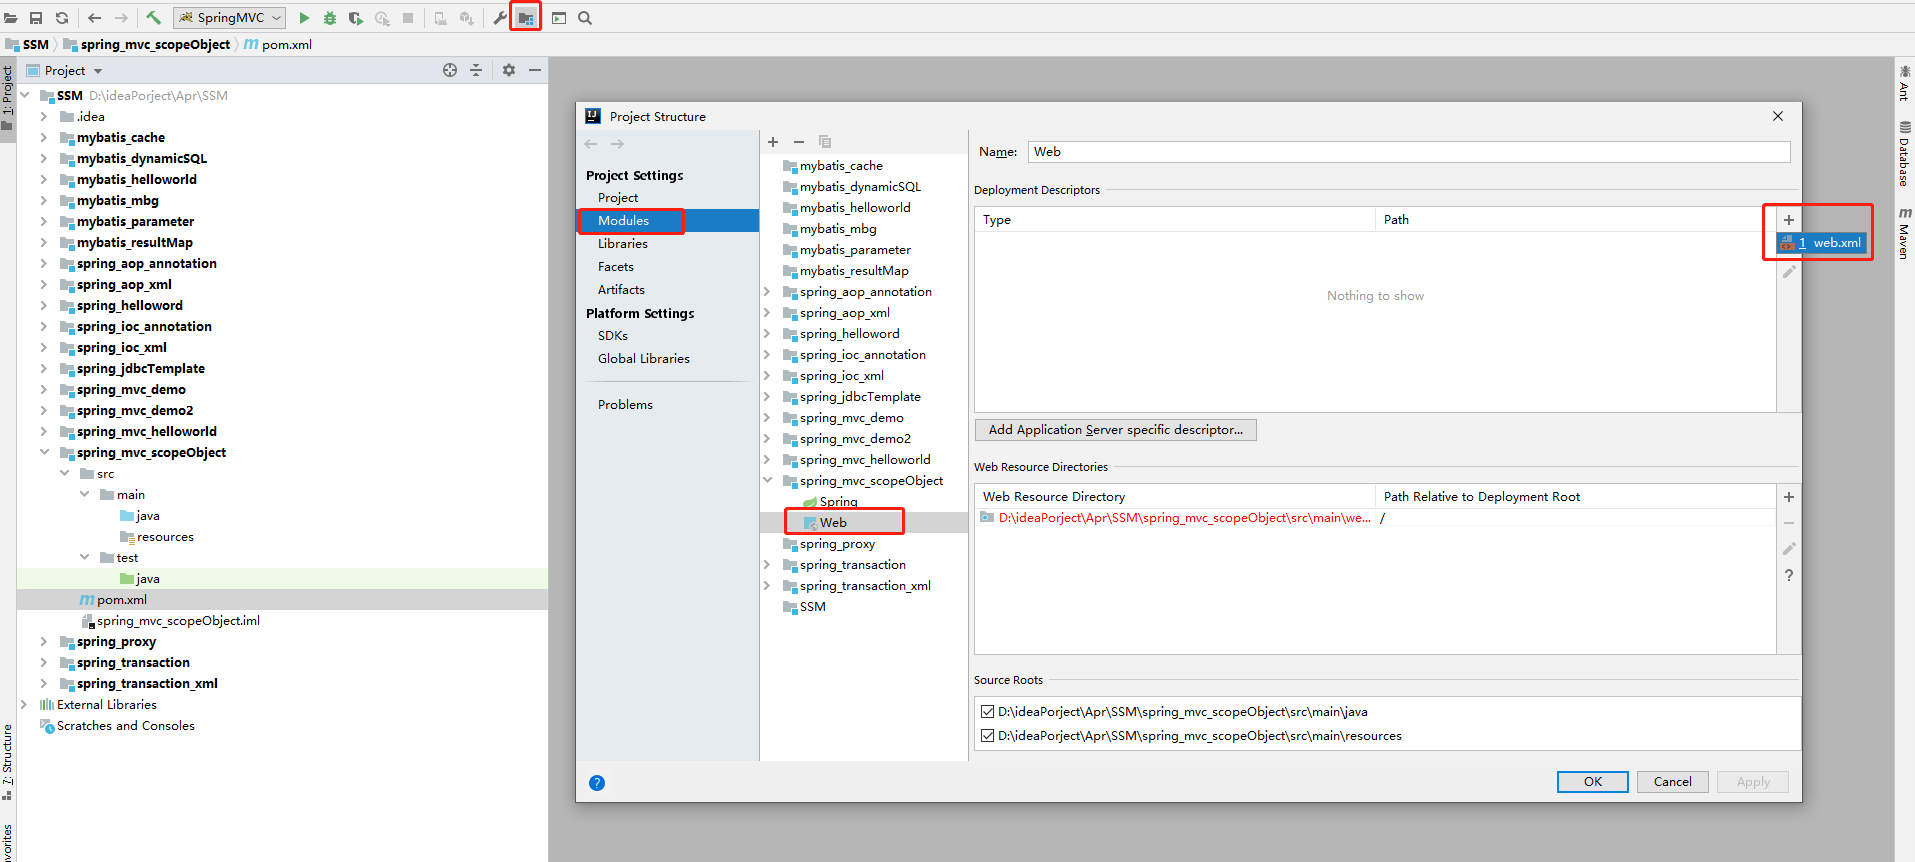This screenshot has width=1915, height=862.
Task: Open Global Libraries settings
Action: [x=644, y=359]
